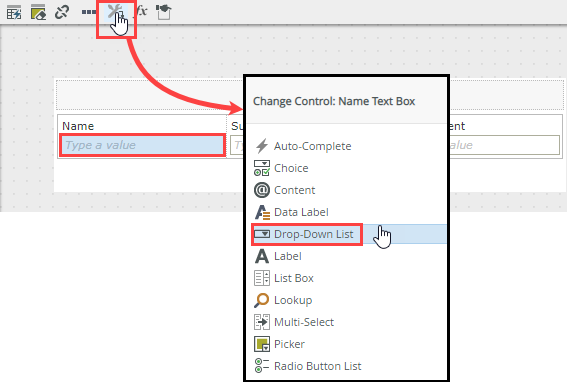Click the dotted ellipsis toolbar icon
The height and width of the screenshot is (382, 567).
click(x=89, y=12)
